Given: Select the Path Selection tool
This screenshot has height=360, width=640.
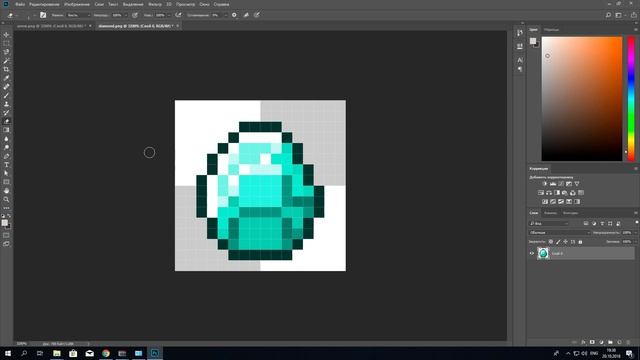Looking at the screenshot, I should click(6, 173).
